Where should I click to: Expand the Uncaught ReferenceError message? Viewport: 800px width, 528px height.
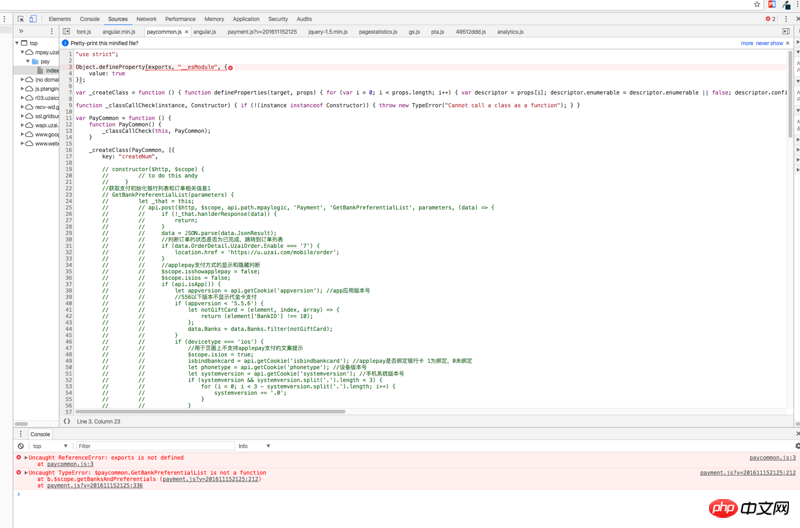(26, 458)
